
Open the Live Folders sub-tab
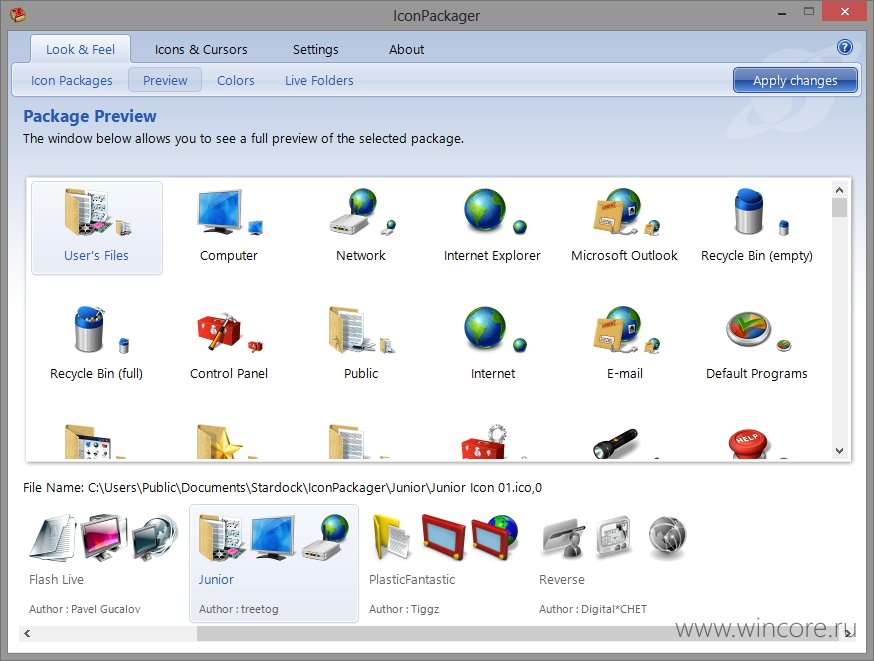pyautogui.click(x=319, y=80)
